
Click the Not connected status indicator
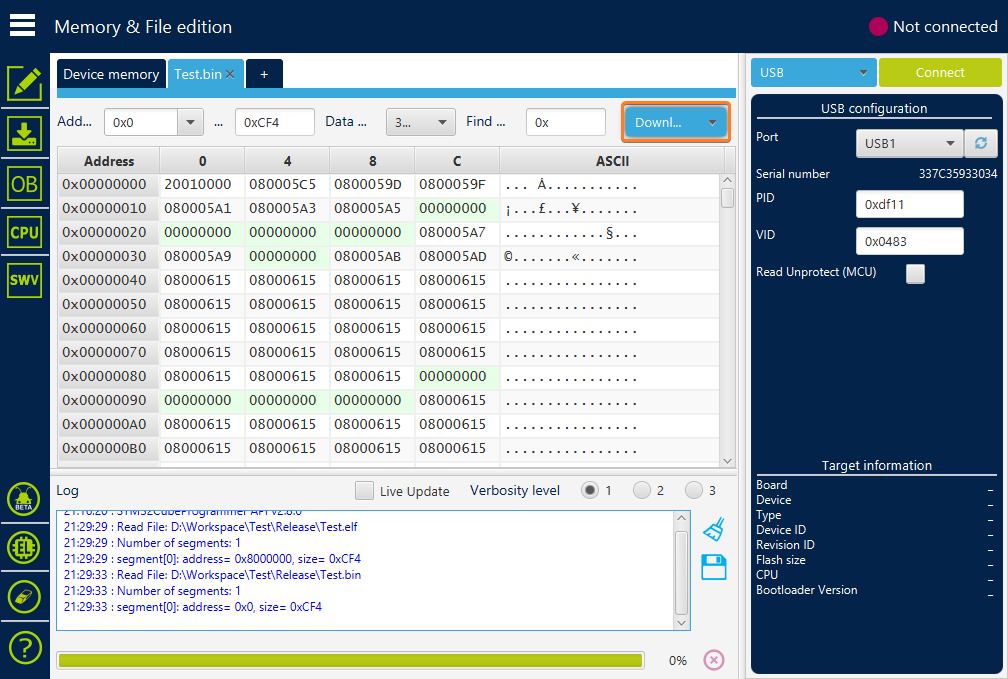point(933,26)
